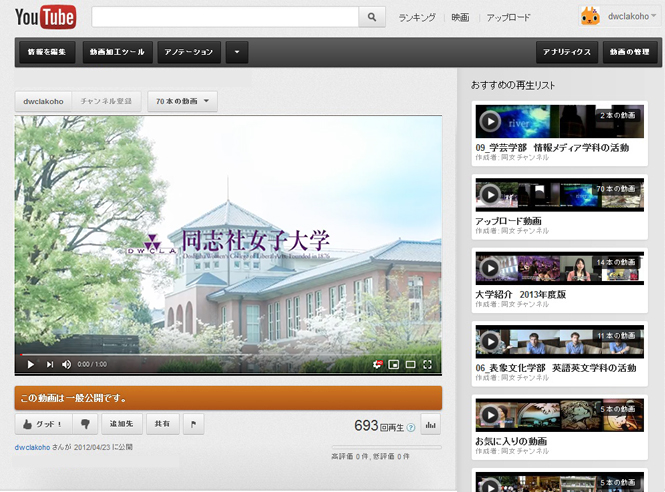Open the アップロード動画 playlist title

point(508,221)
